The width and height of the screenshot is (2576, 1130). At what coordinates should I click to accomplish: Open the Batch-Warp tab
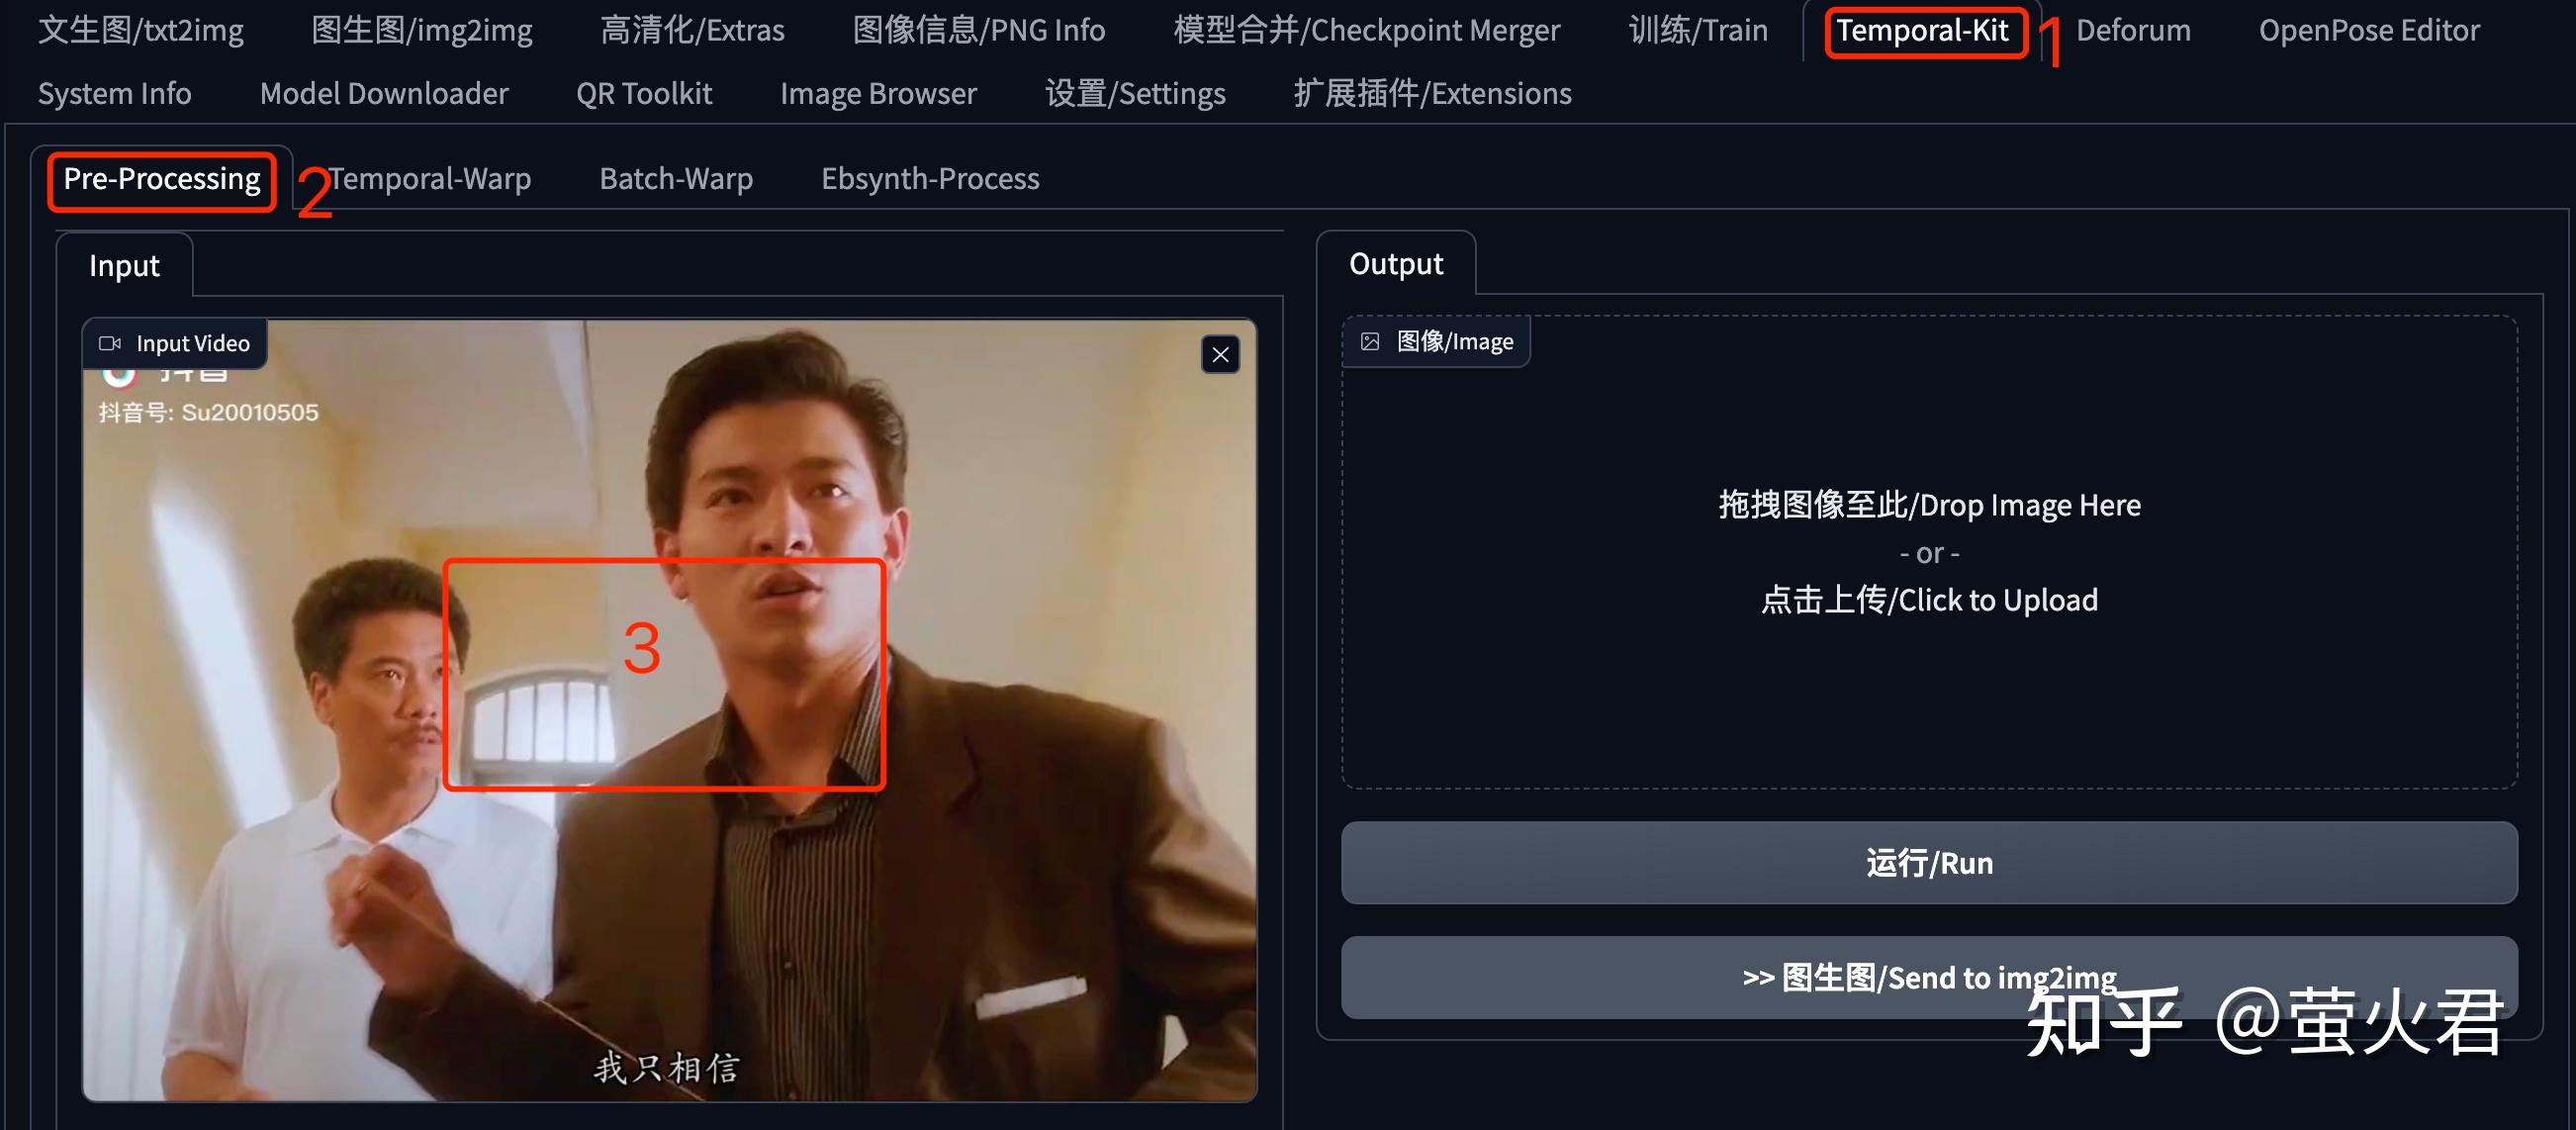tap(676, 178)
